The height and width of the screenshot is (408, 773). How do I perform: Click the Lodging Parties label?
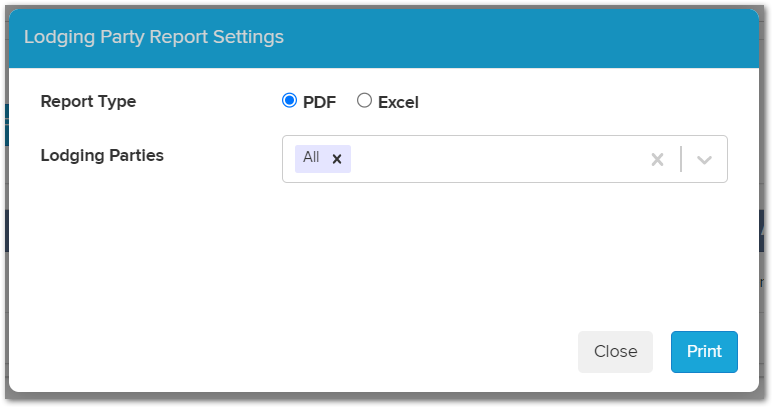[102, 156]
